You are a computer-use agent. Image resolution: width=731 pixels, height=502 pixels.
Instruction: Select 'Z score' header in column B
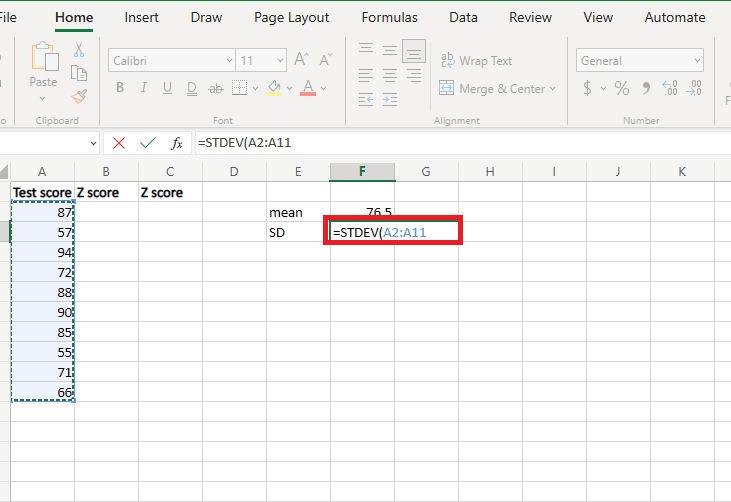(x=106, y=192)
